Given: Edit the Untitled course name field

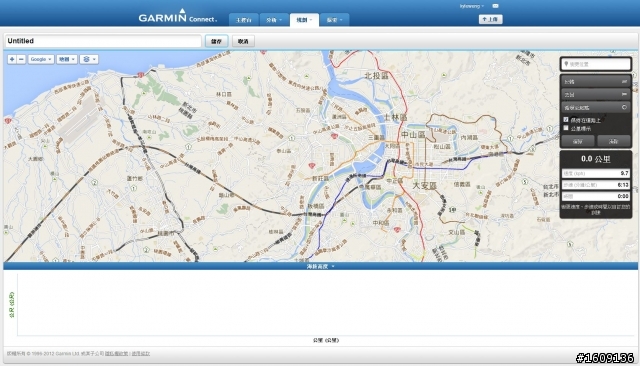Looking at the screenshot, I should (x=103, y=41).
